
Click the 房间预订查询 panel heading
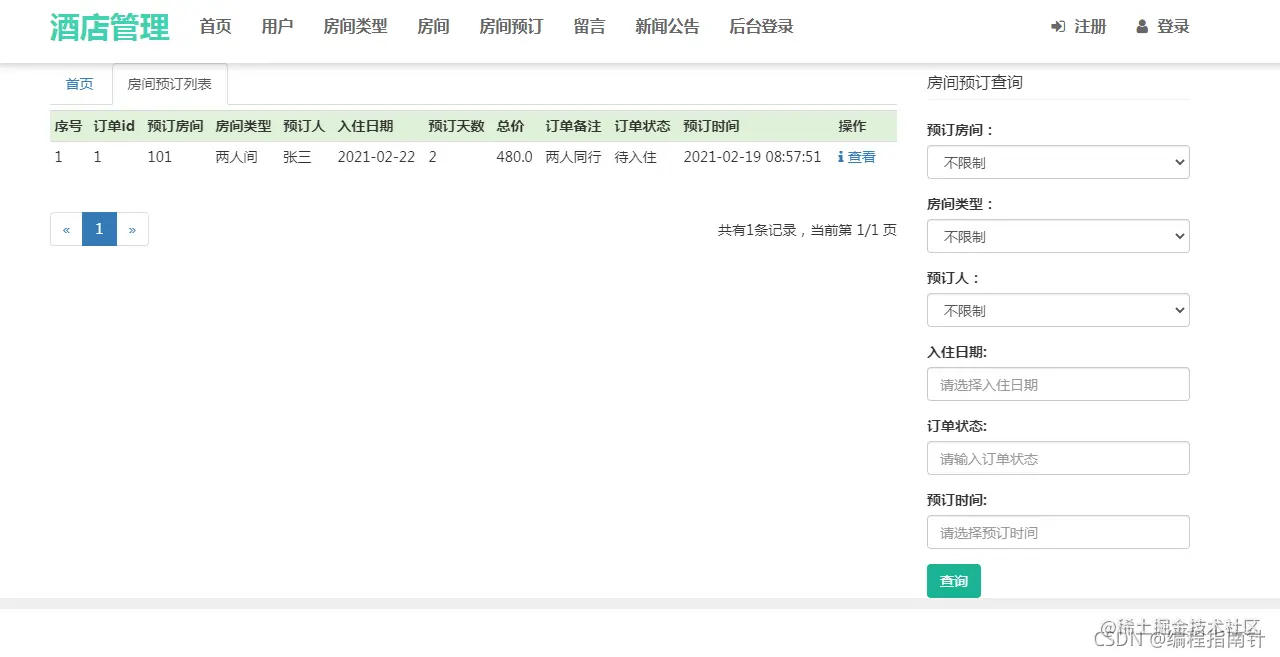975,83
